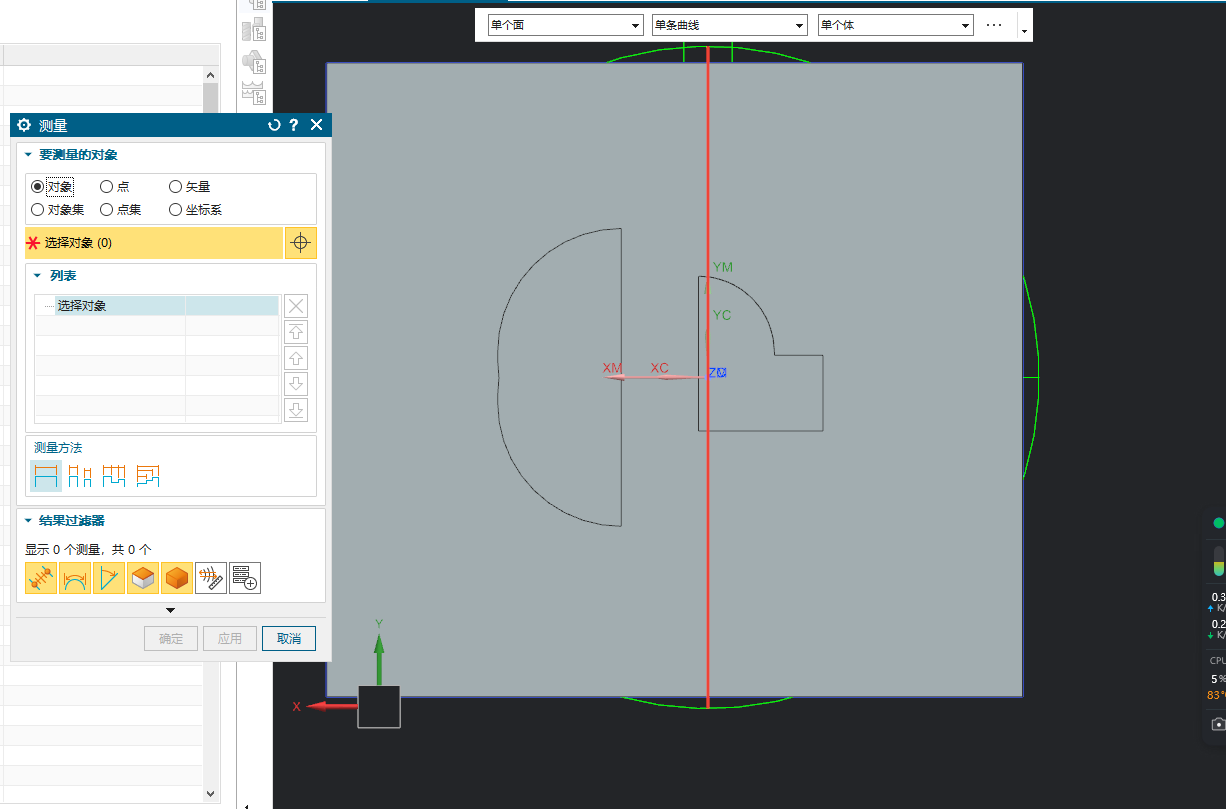Select the object-chain measurement method icon
The image size is (1226, 809).
pos(114,475)
